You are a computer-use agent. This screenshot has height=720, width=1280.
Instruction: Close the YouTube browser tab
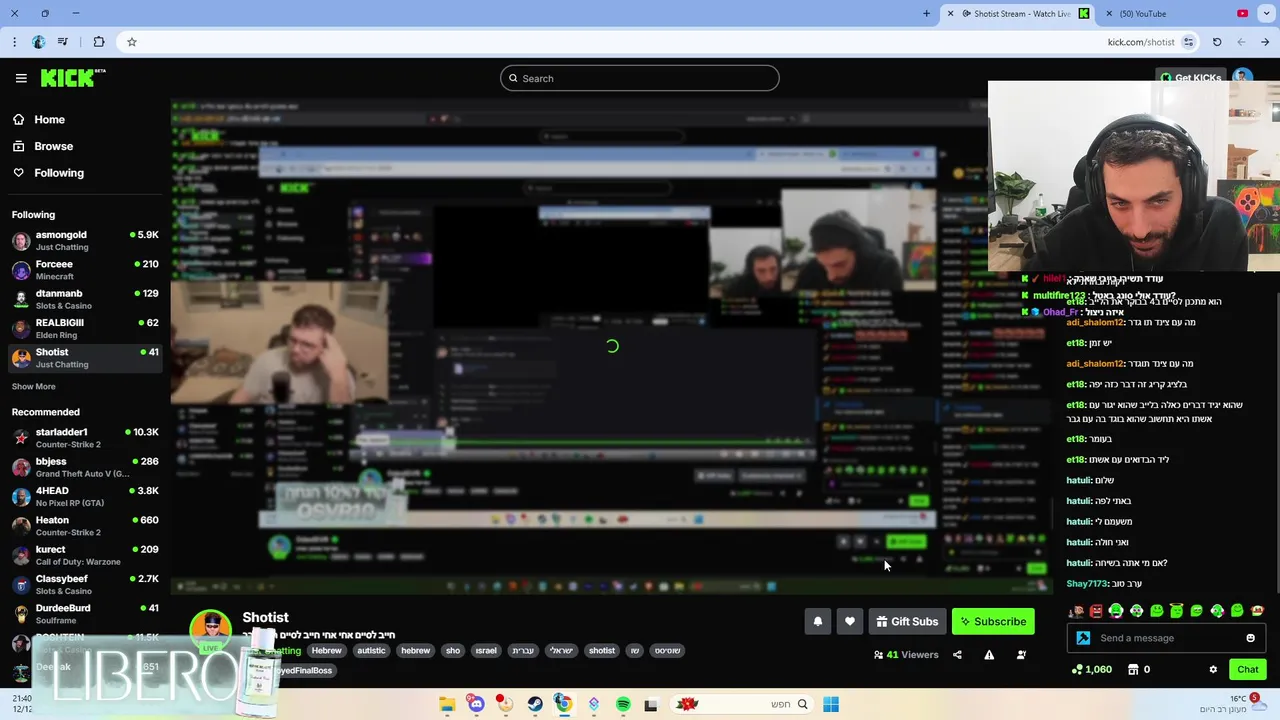click(1110, 14)
